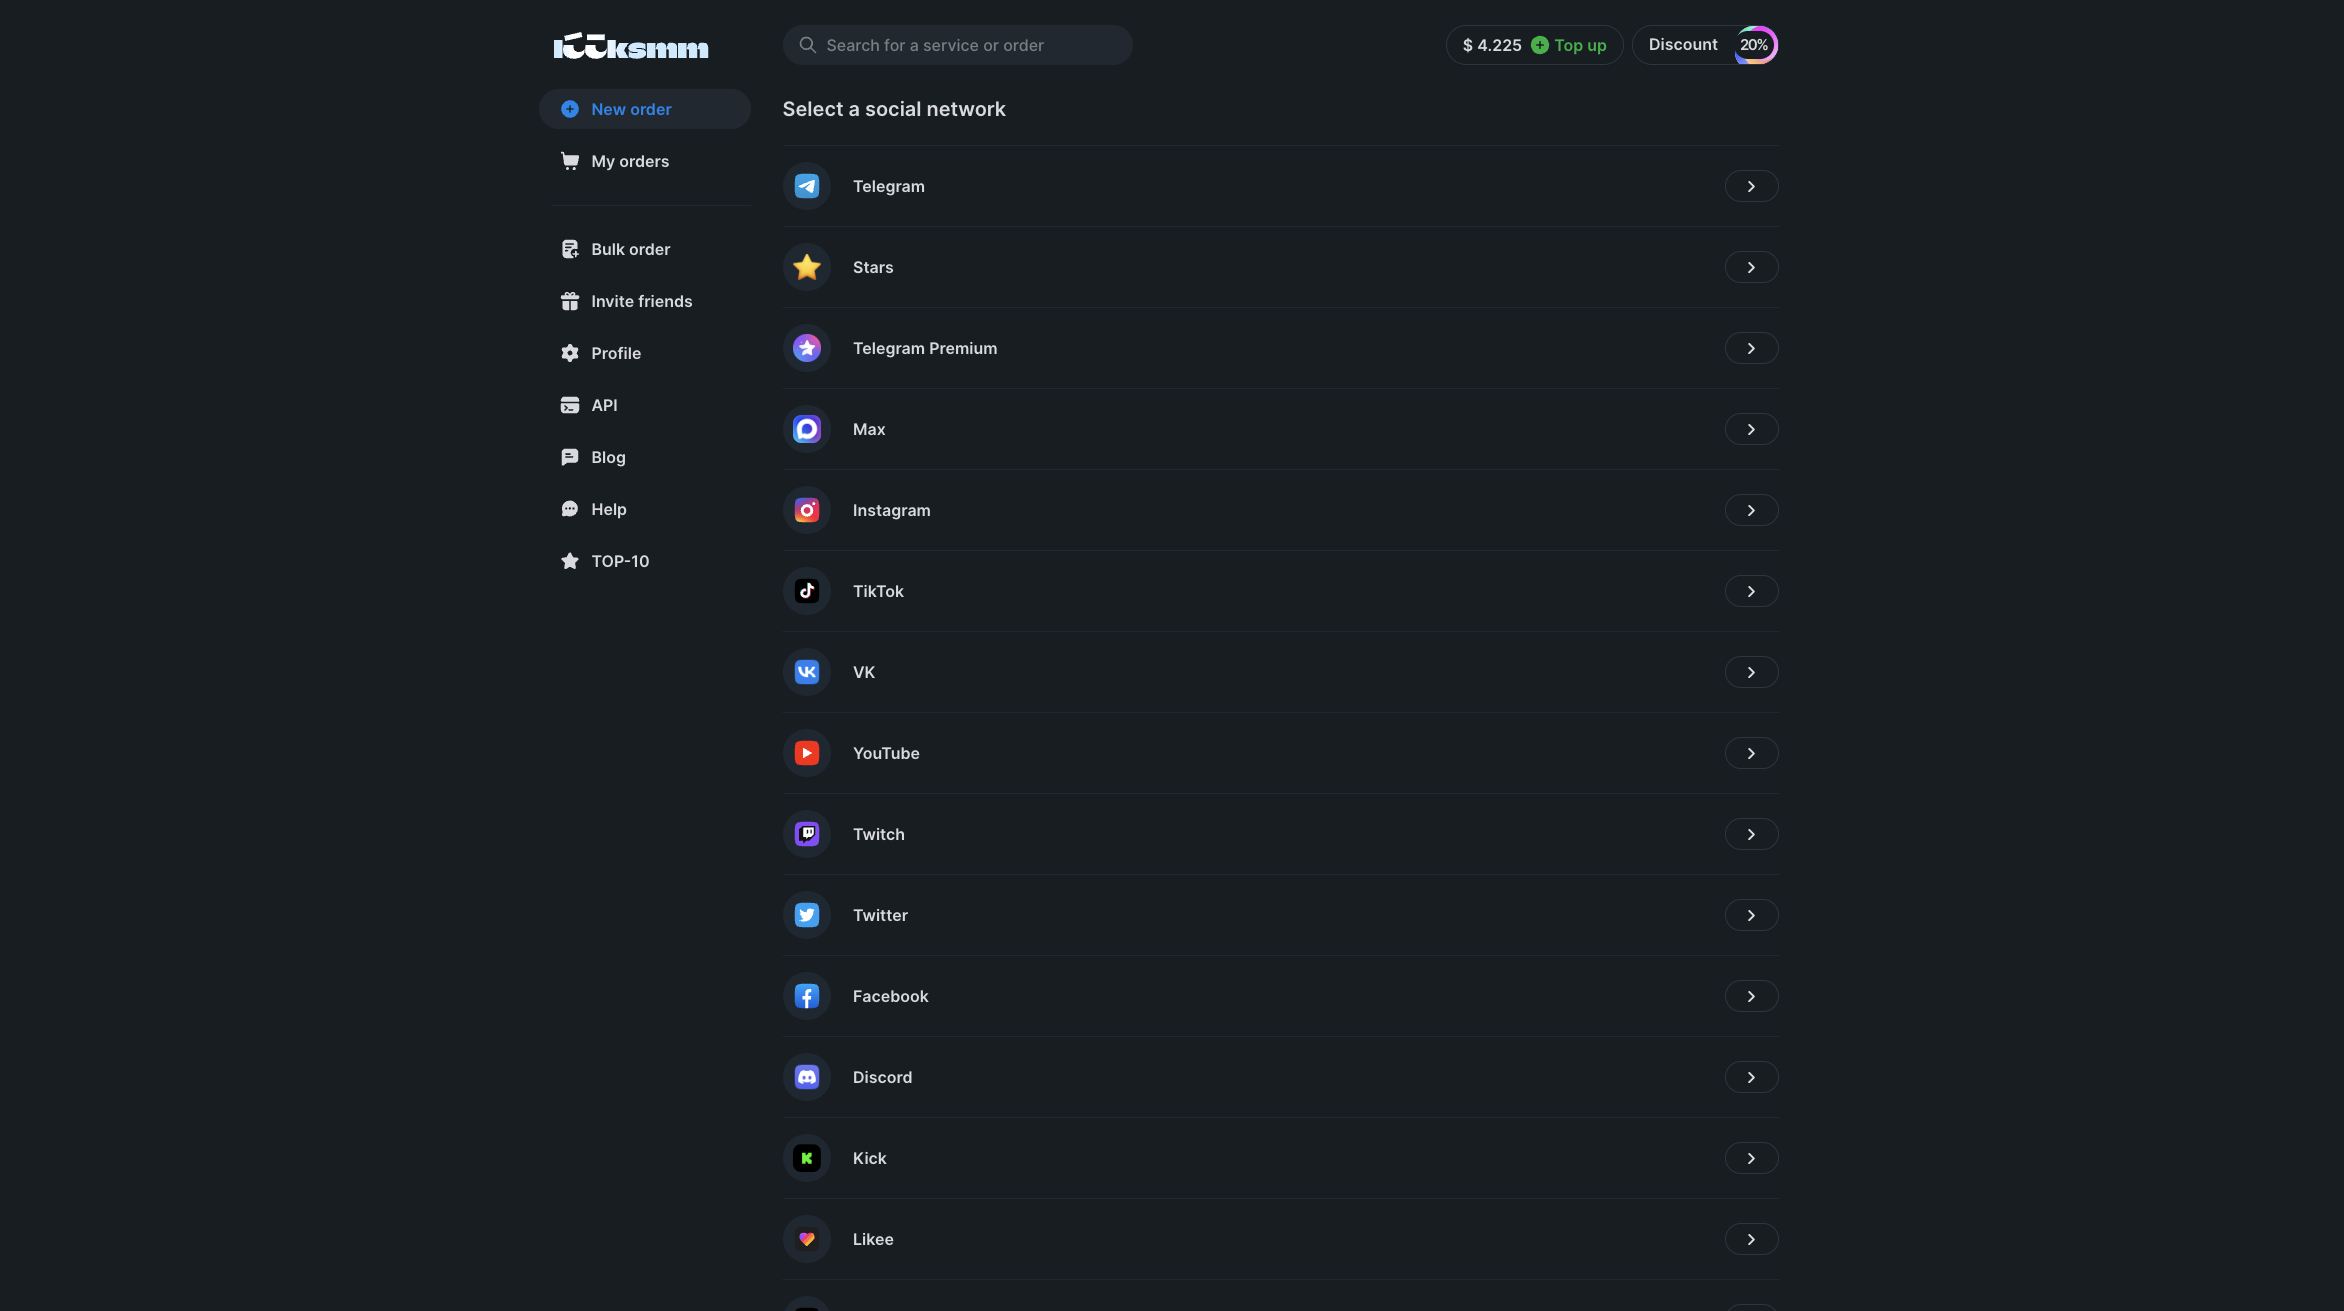
Task: Open the Facebook row chevron
Action: coord(1751,996)
